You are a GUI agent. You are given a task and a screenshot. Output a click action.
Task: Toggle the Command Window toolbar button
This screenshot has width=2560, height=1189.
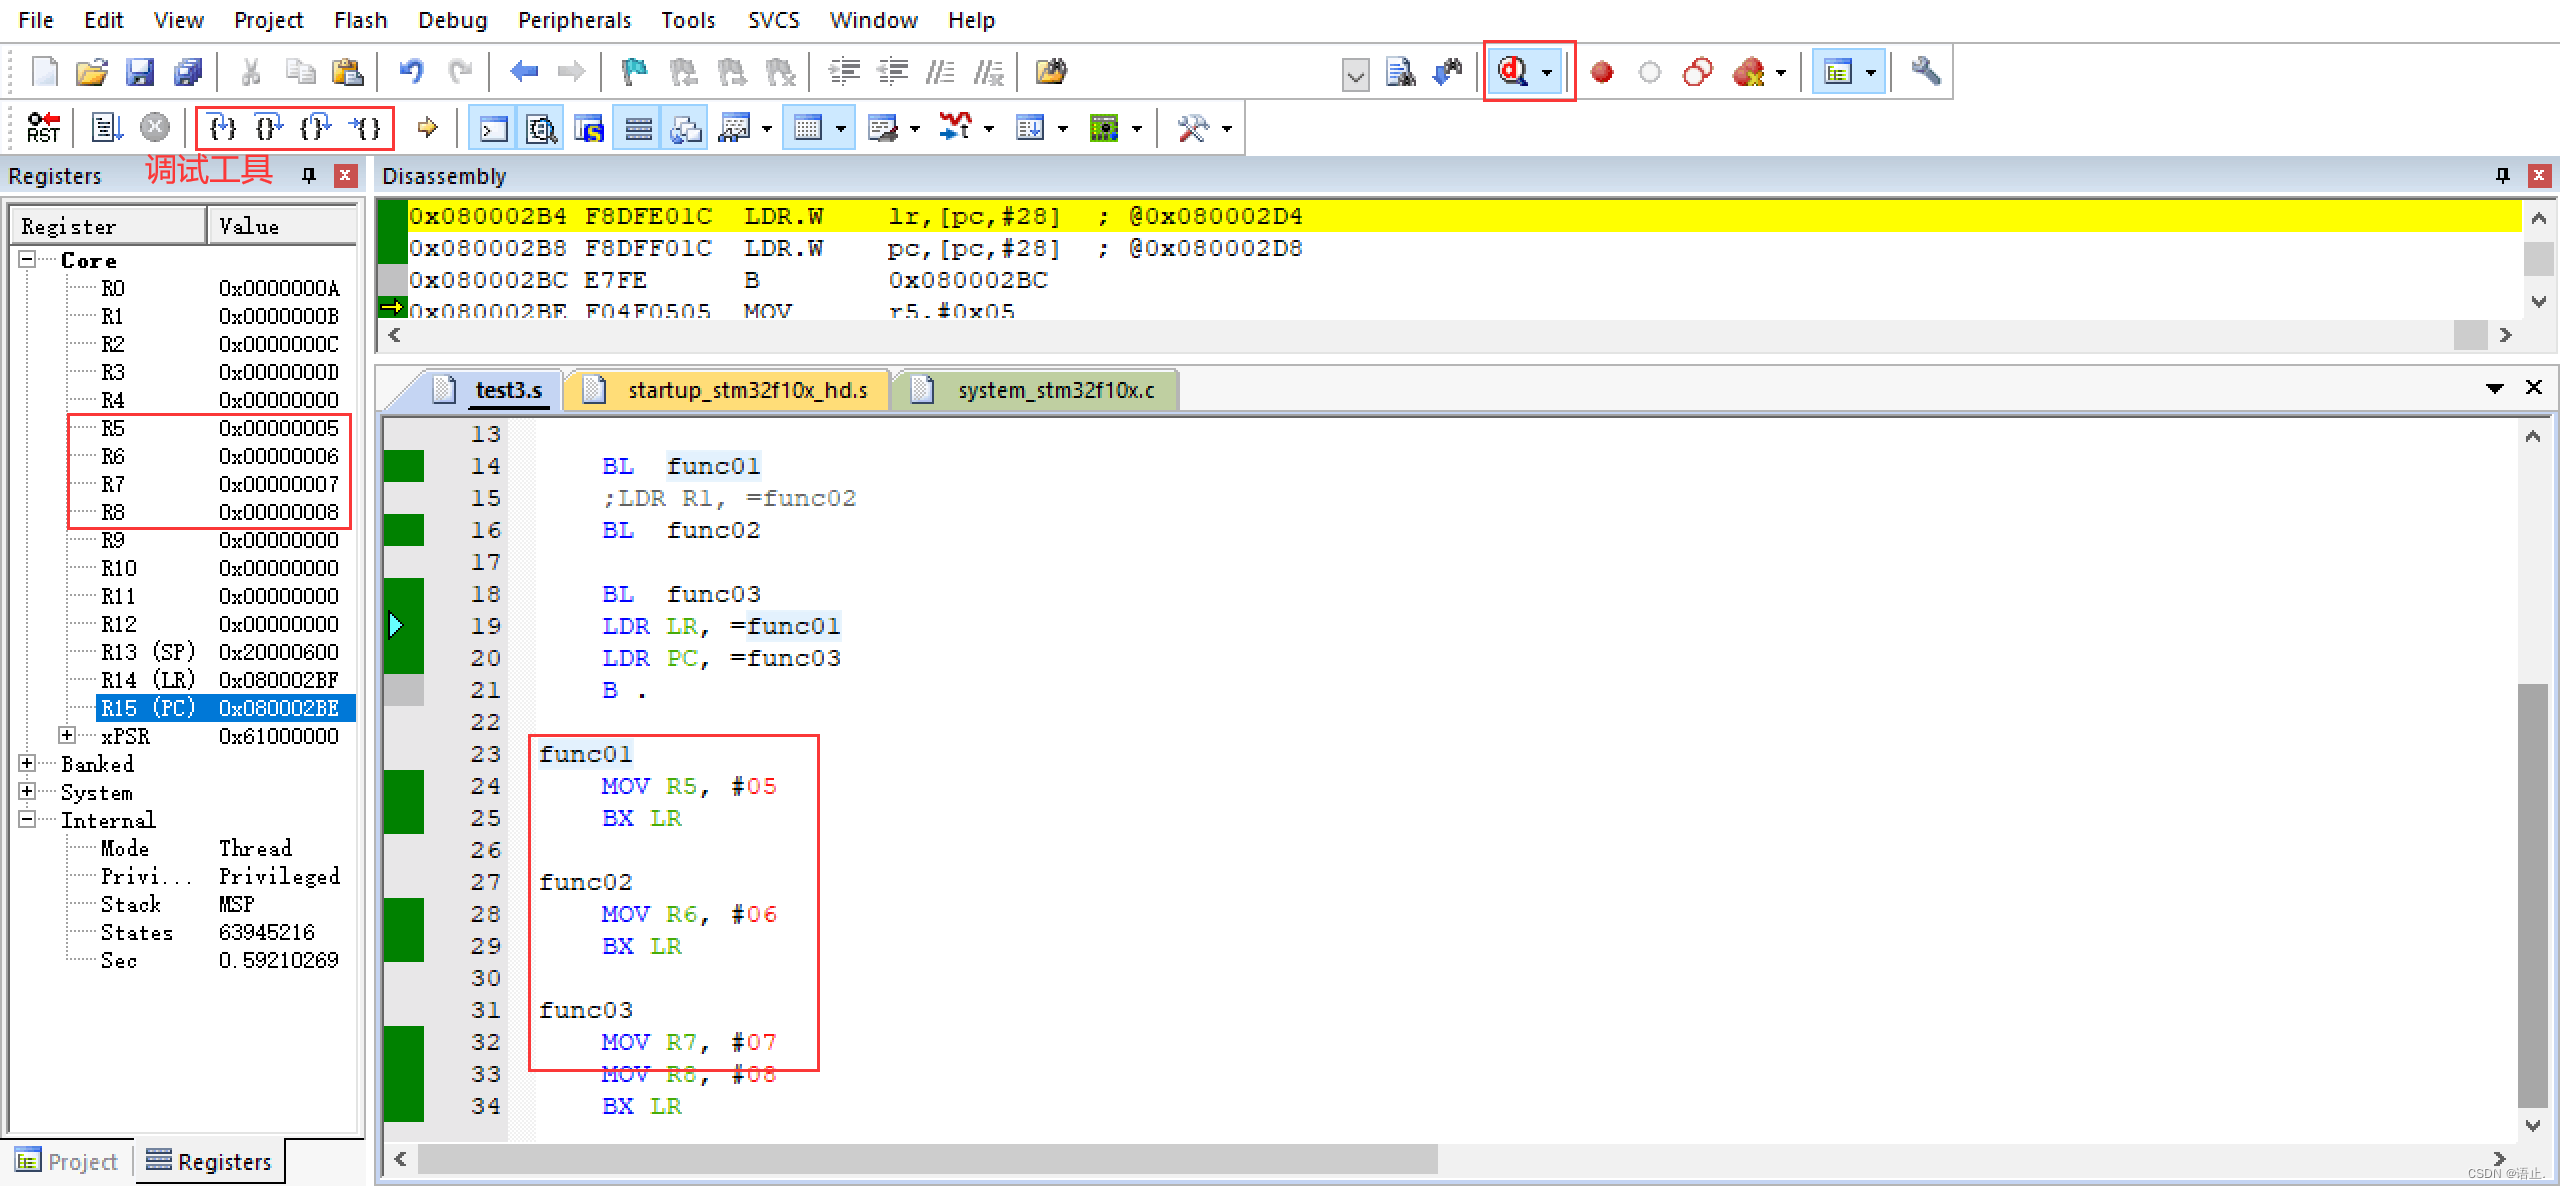pos(494,129)
